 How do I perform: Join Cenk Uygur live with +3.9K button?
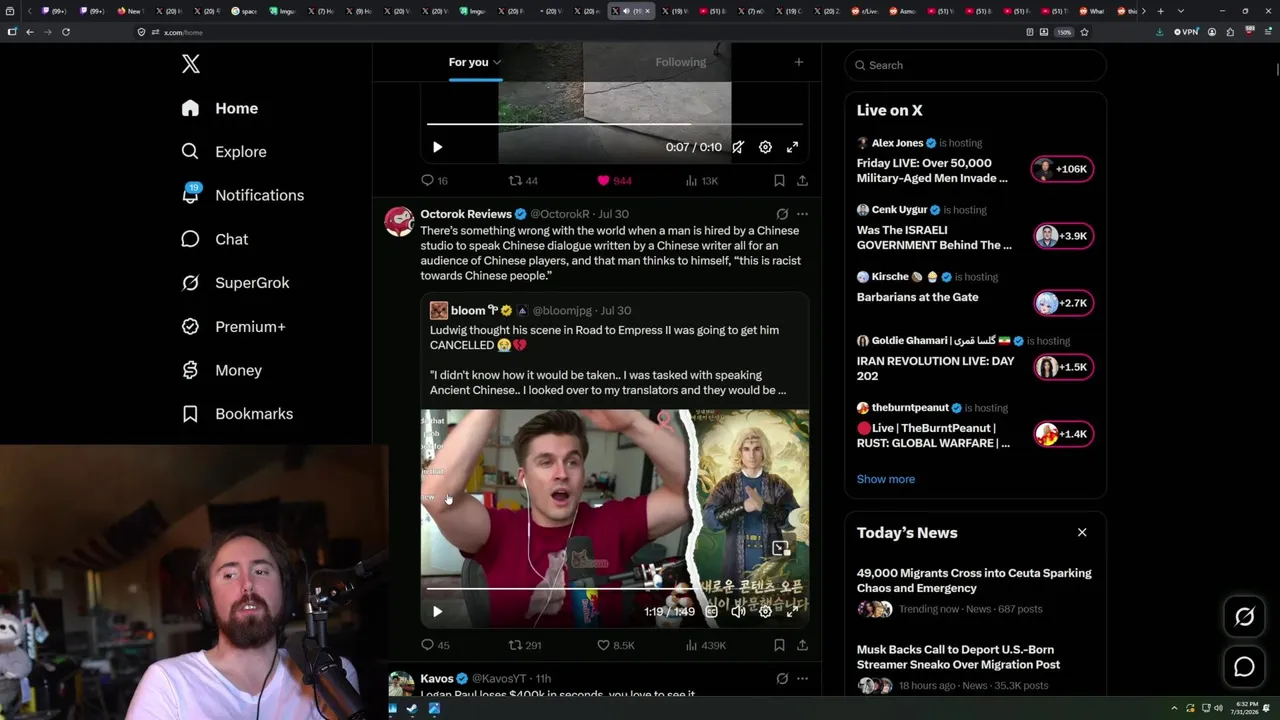click(1063, 236)
